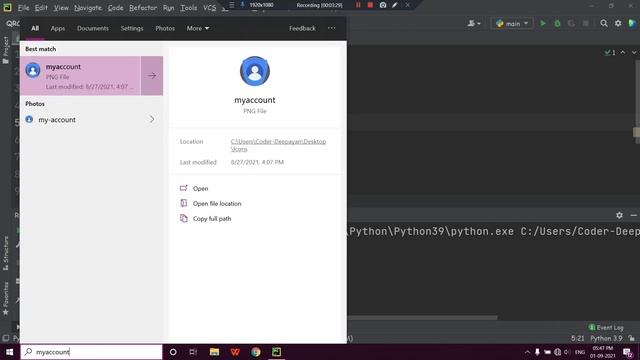Image resolution: width=640 pixels, height=360 pixels.
Task: Click the Python 3.9 interpreter status
Action: pyautogui.click(x=606, y=338)
